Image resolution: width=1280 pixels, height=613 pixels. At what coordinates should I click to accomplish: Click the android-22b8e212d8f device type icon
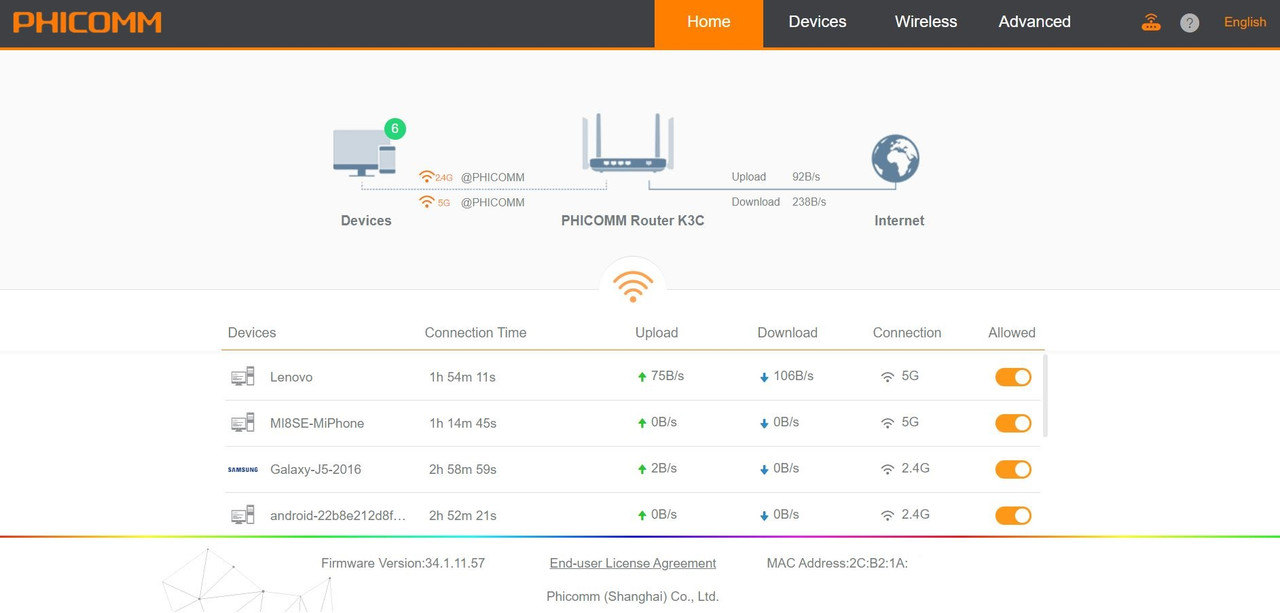pos(243,515)
